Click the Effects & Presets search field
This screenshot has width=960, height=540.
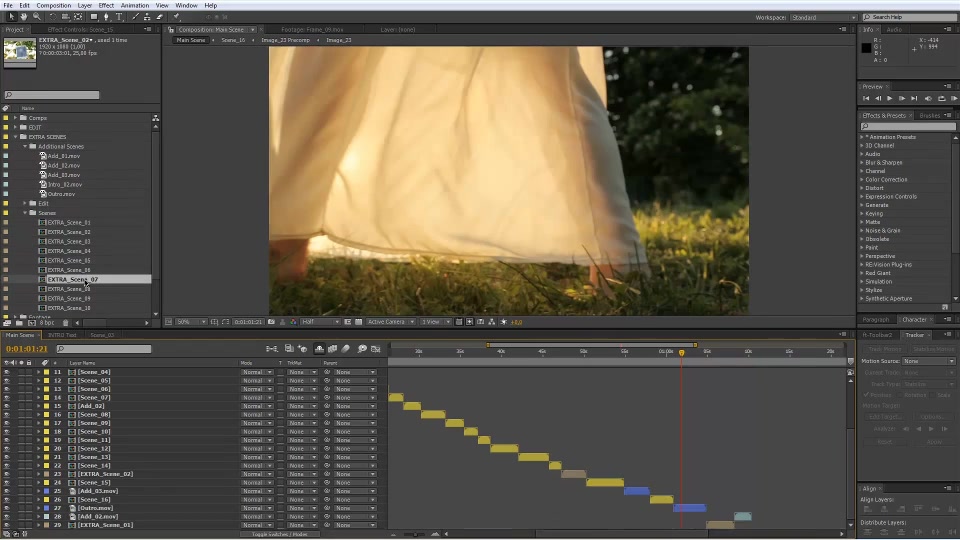(908, 127)
